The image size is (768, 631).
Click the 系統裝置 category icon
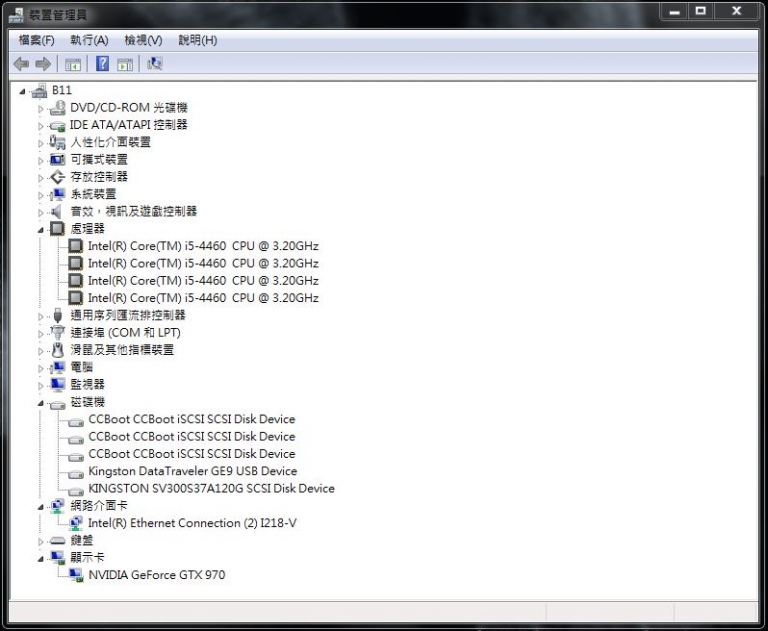[57, 194]
